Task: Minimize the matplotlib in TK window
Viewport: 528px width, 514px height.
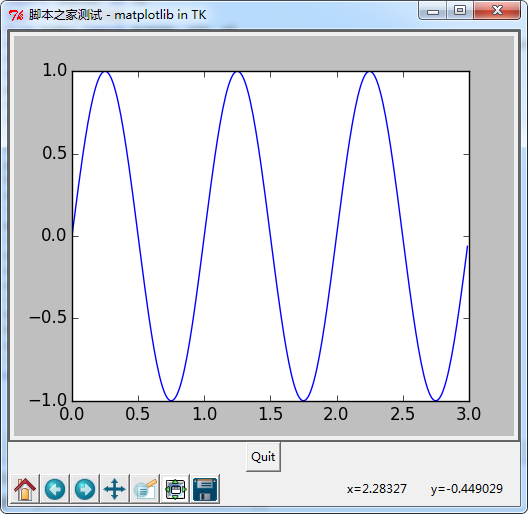Action: pyautogui.click(x=432, y=11)
